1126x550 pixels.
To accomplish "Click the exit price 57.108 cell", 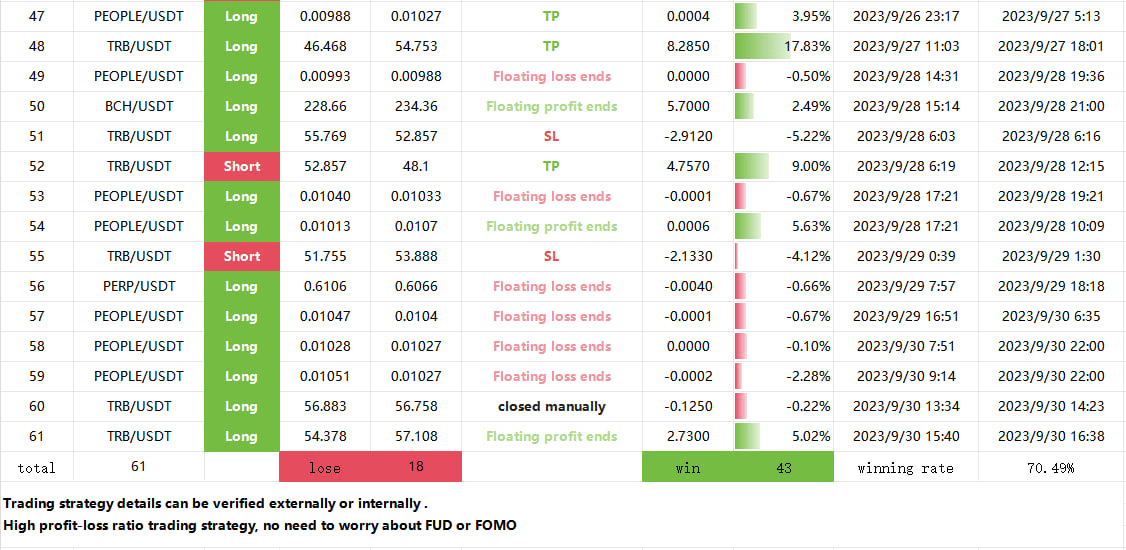I will (414, 436).
